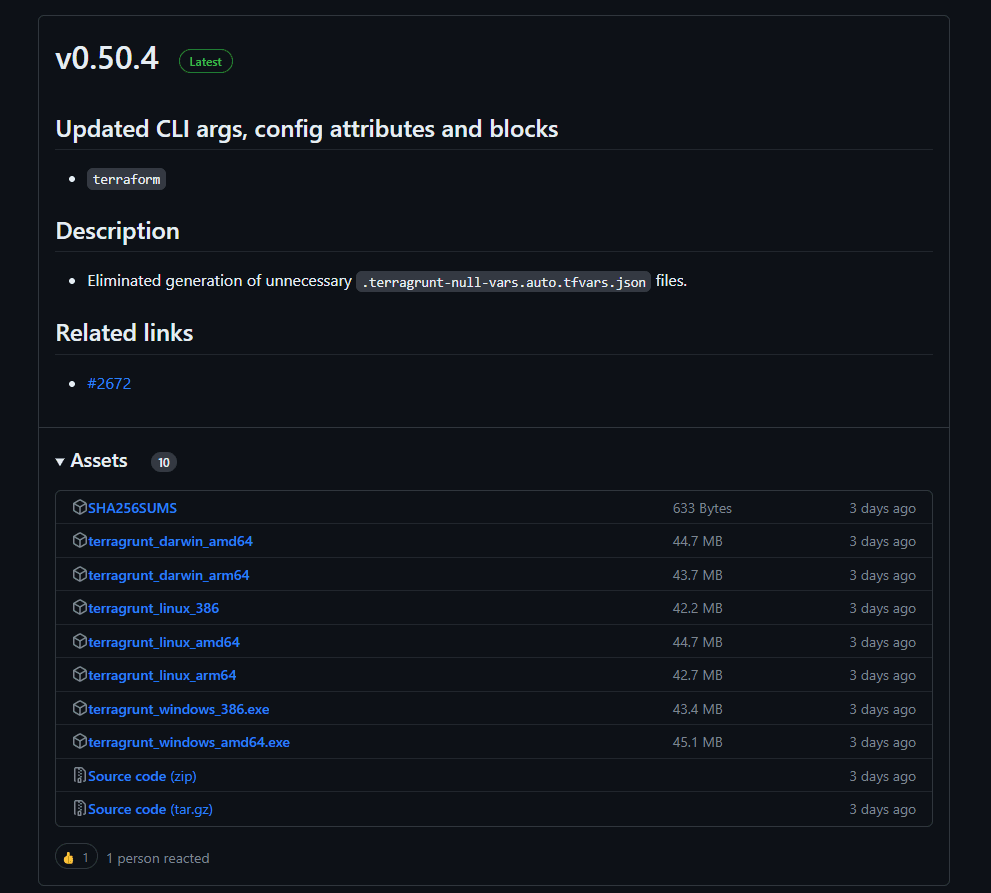The height and width of the screenshot is (893, 991).
Task: Open pull request #2672 link
Action: click(x=109, y=383)
